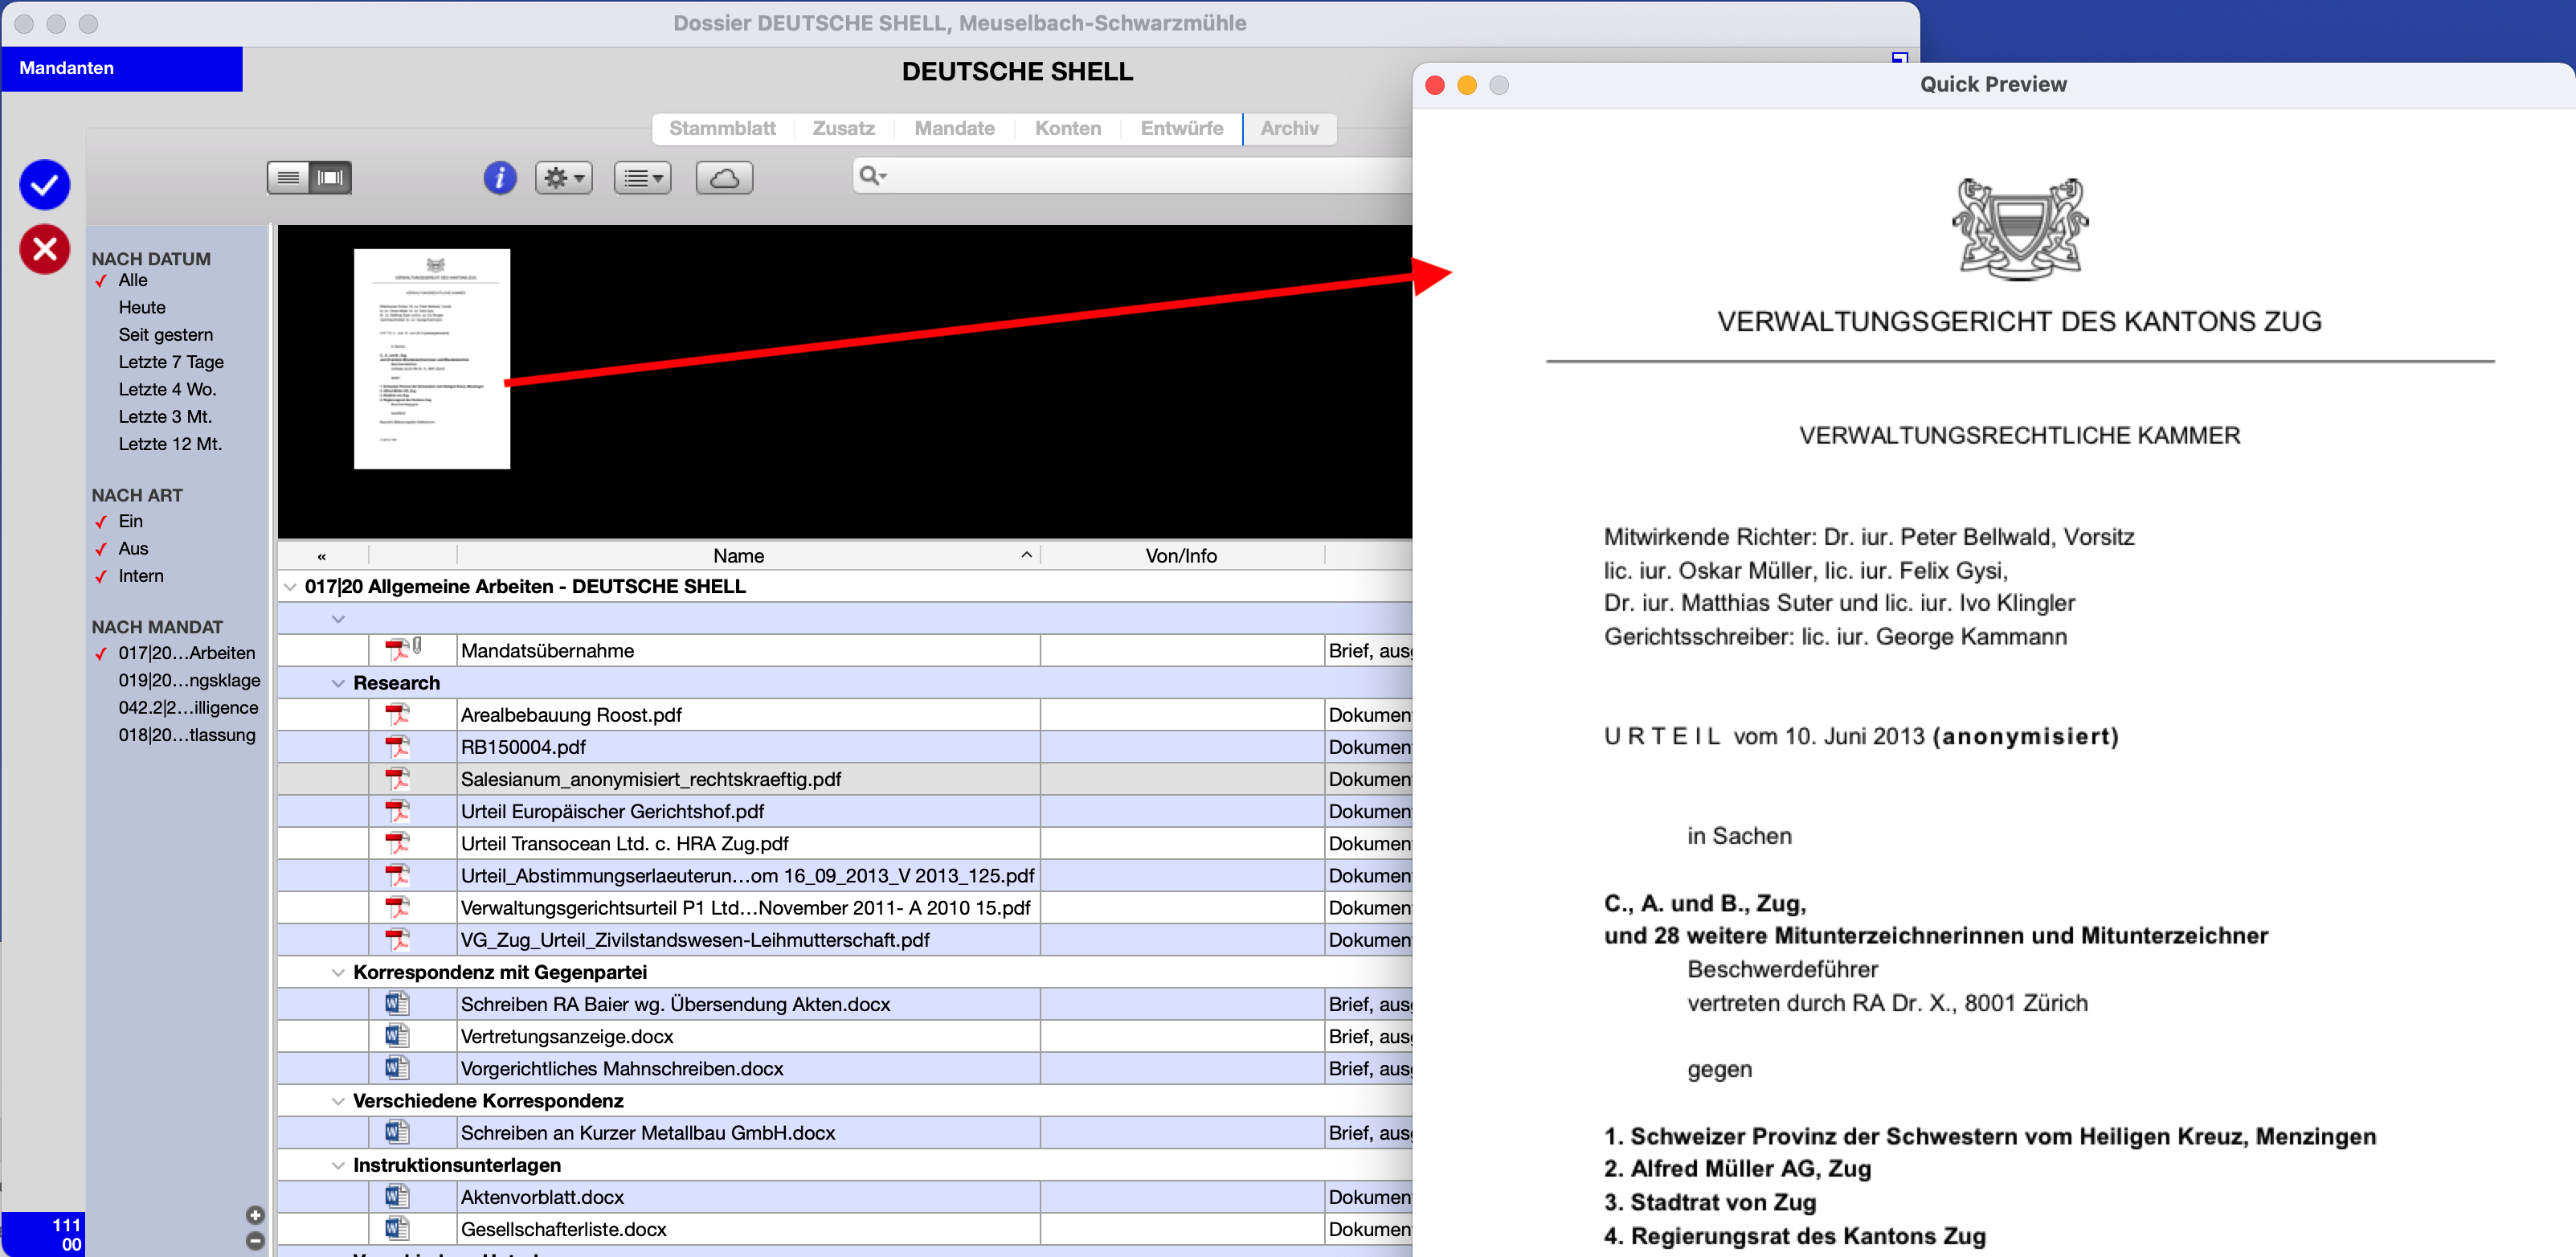Click PDF icon of Mandatsübernahme row
Viewport: 2576px width, 1257px height.
point(397,650)
